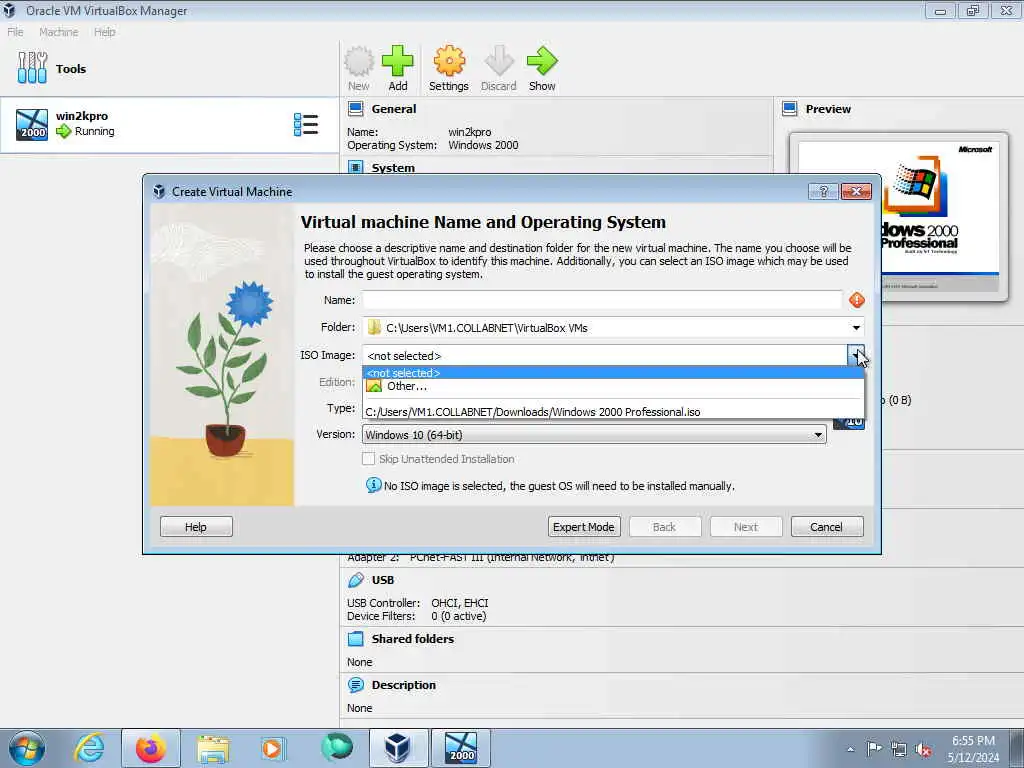1024x768 pixels.
Task: Switch to Expert Mode
Action: [x=584, y=527]
